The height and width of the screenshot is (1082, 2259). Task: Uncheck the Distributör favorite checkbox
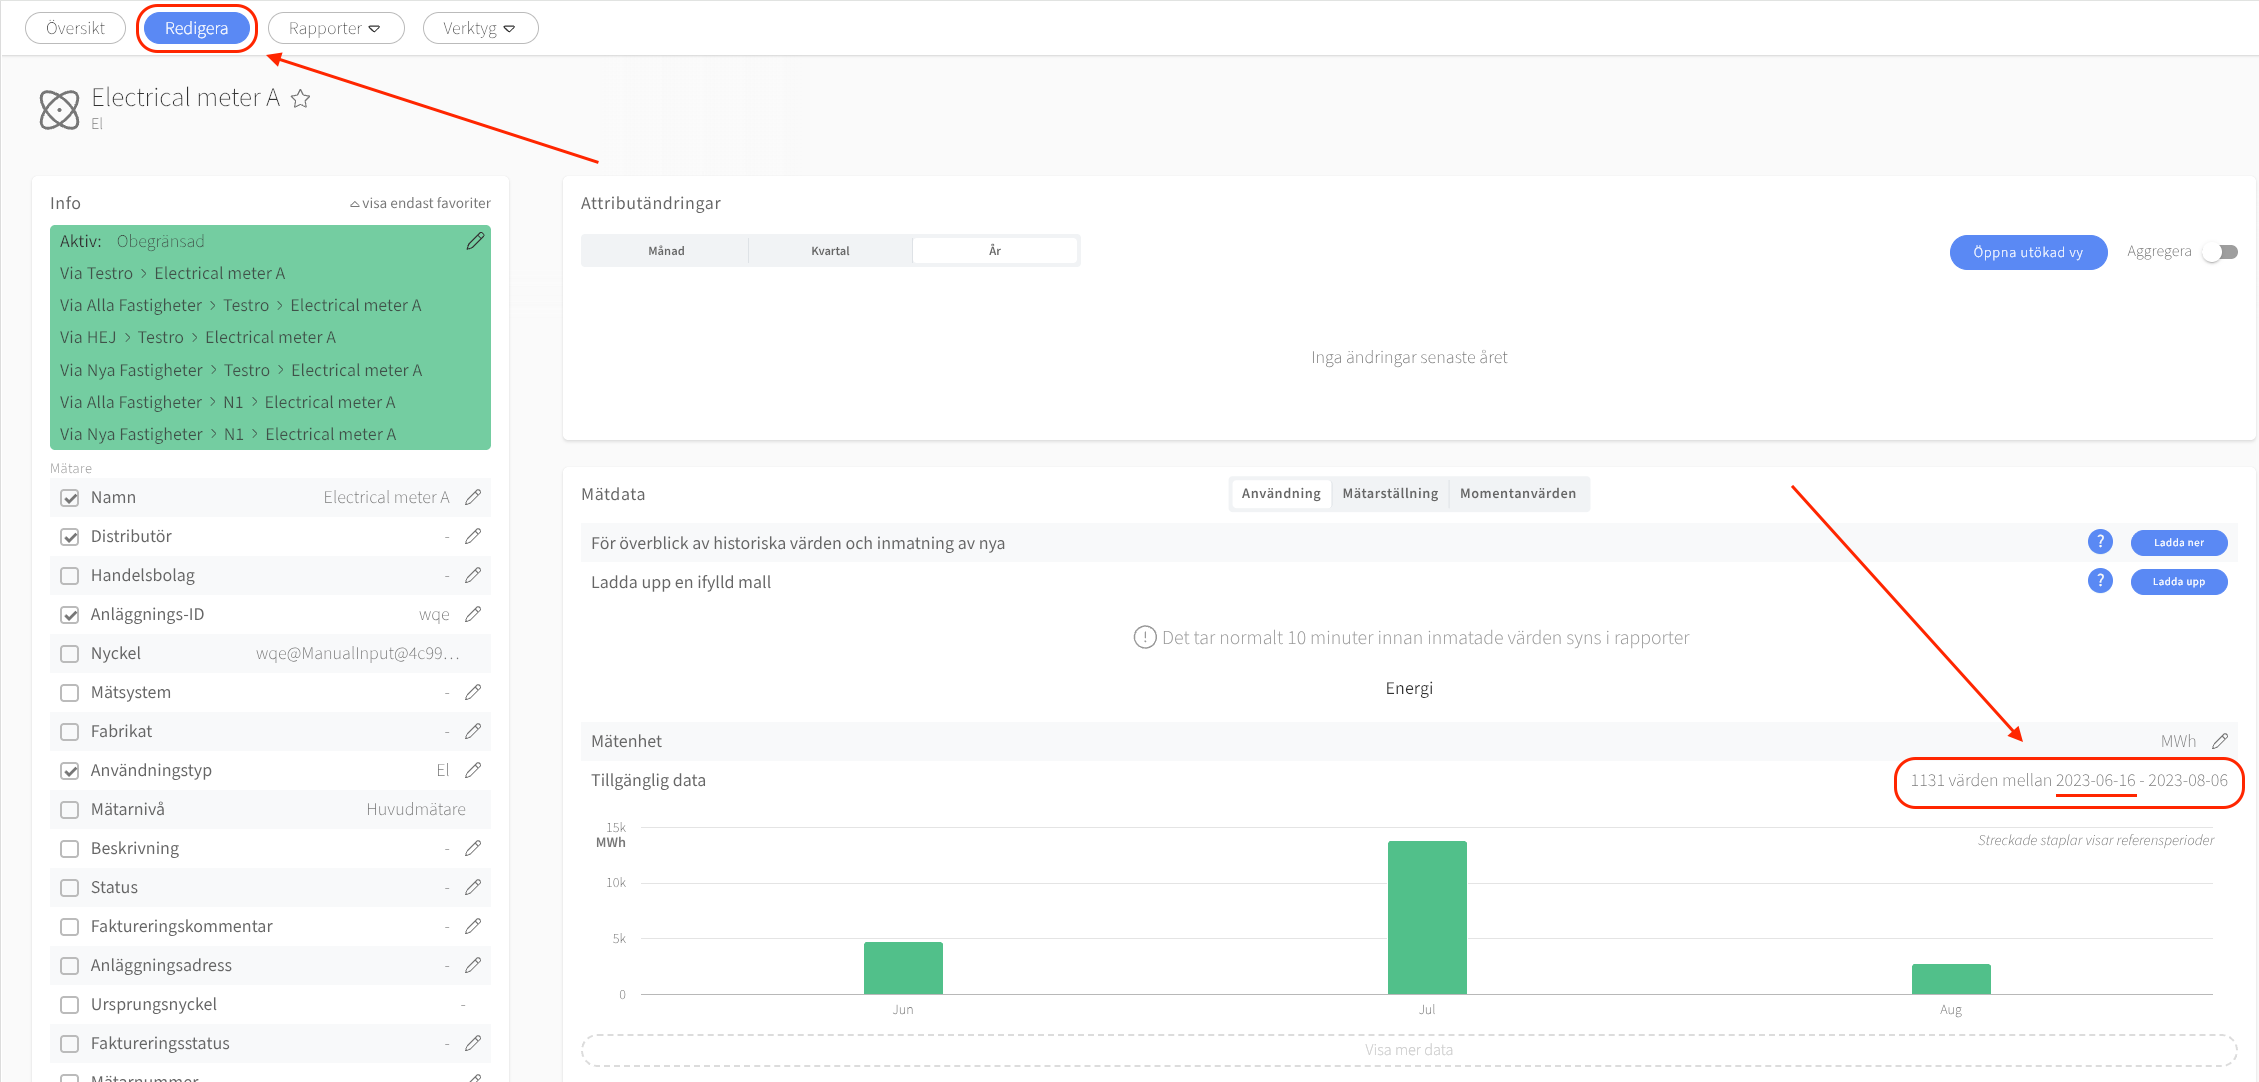click(x=70, y=537)
